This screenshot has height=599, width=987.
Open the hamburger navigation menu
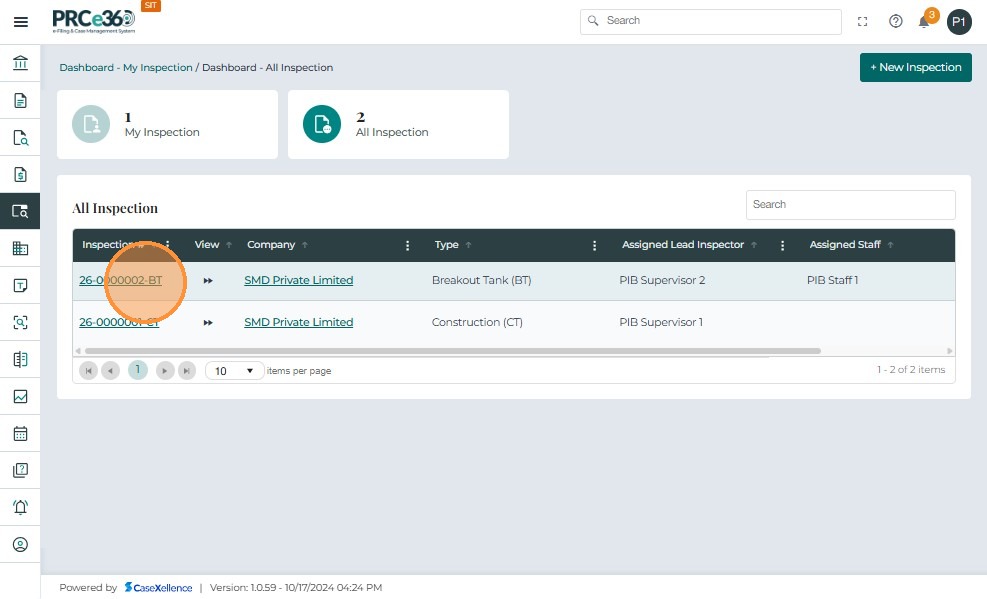(20, 22)
